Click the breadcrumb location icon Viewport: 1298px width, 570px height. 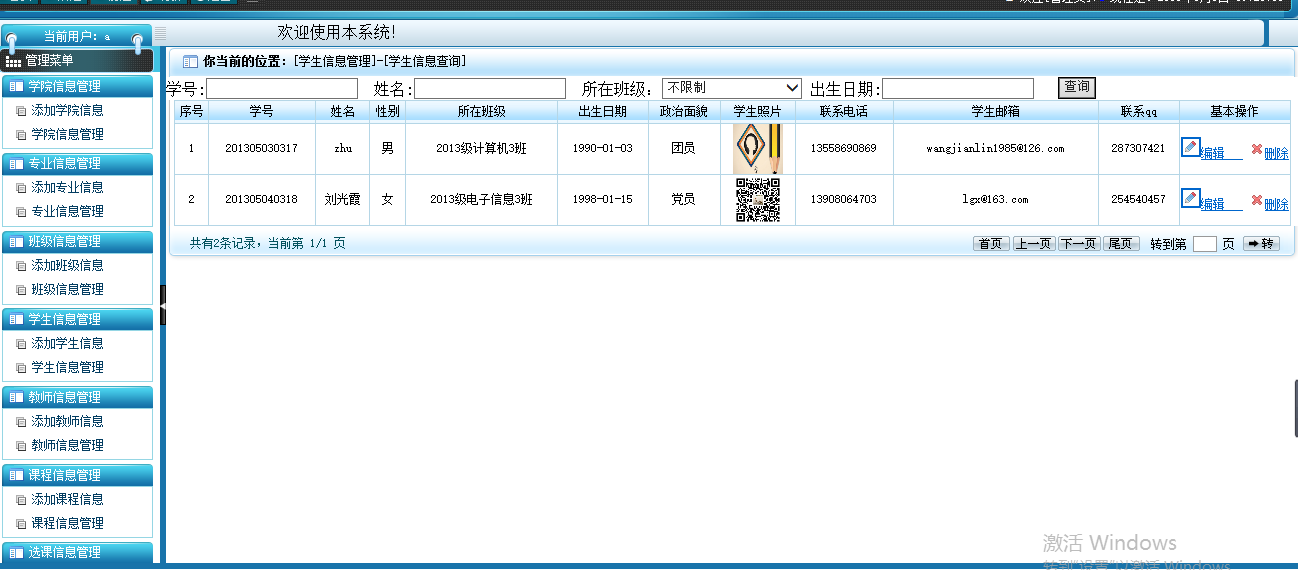point(190,62)
